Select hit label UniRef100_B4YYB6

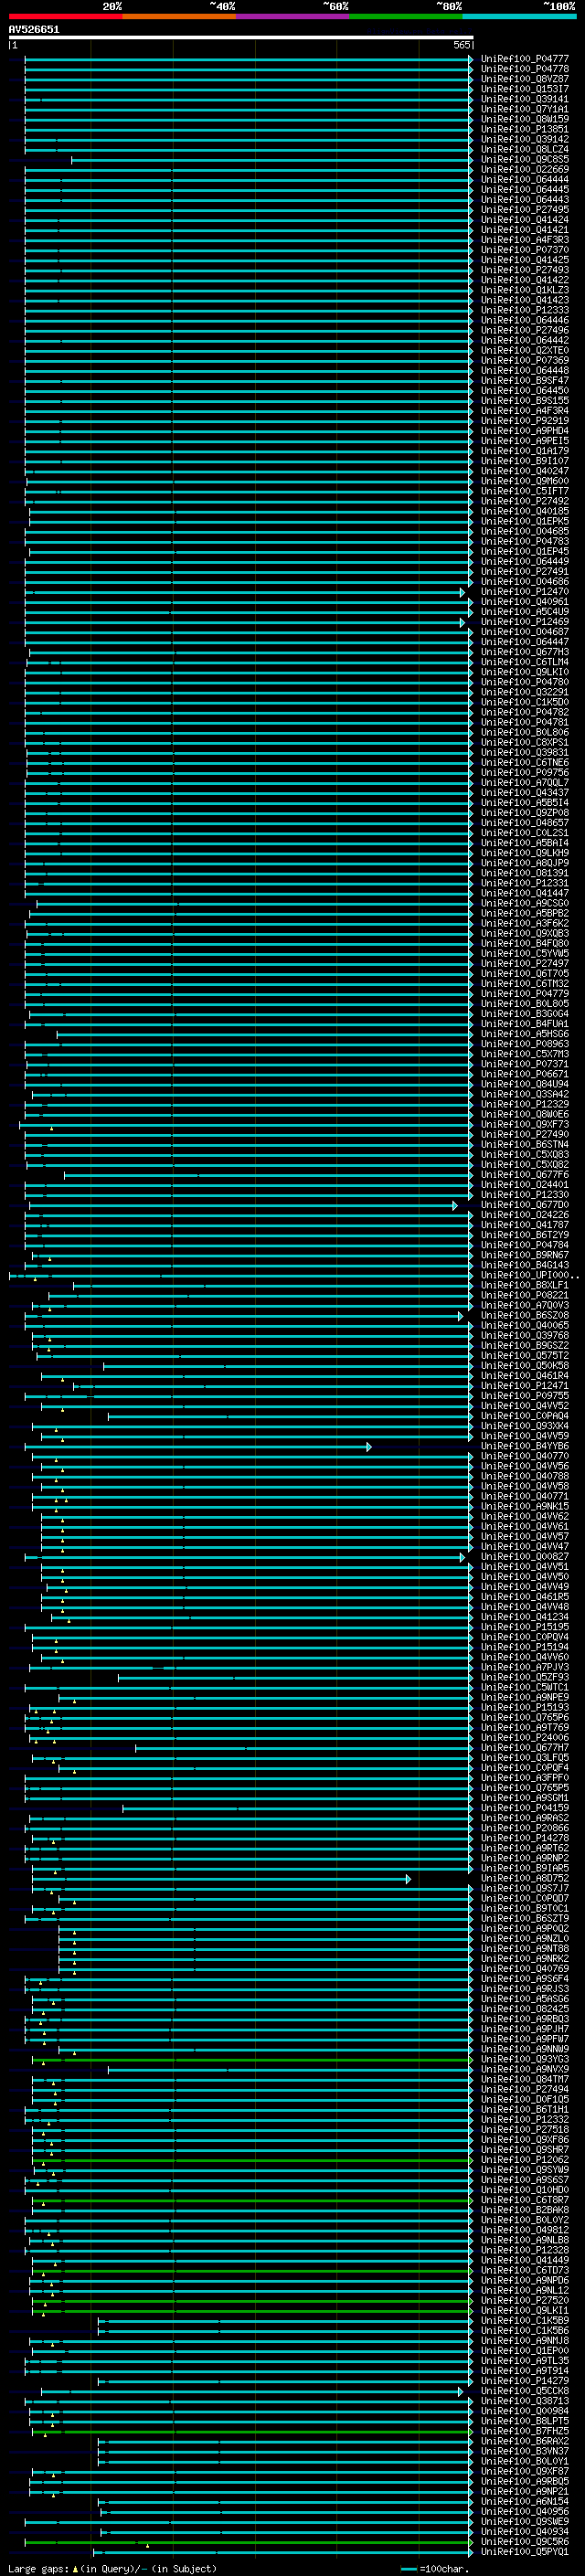pyautogui.click(x=525, y=1446)
